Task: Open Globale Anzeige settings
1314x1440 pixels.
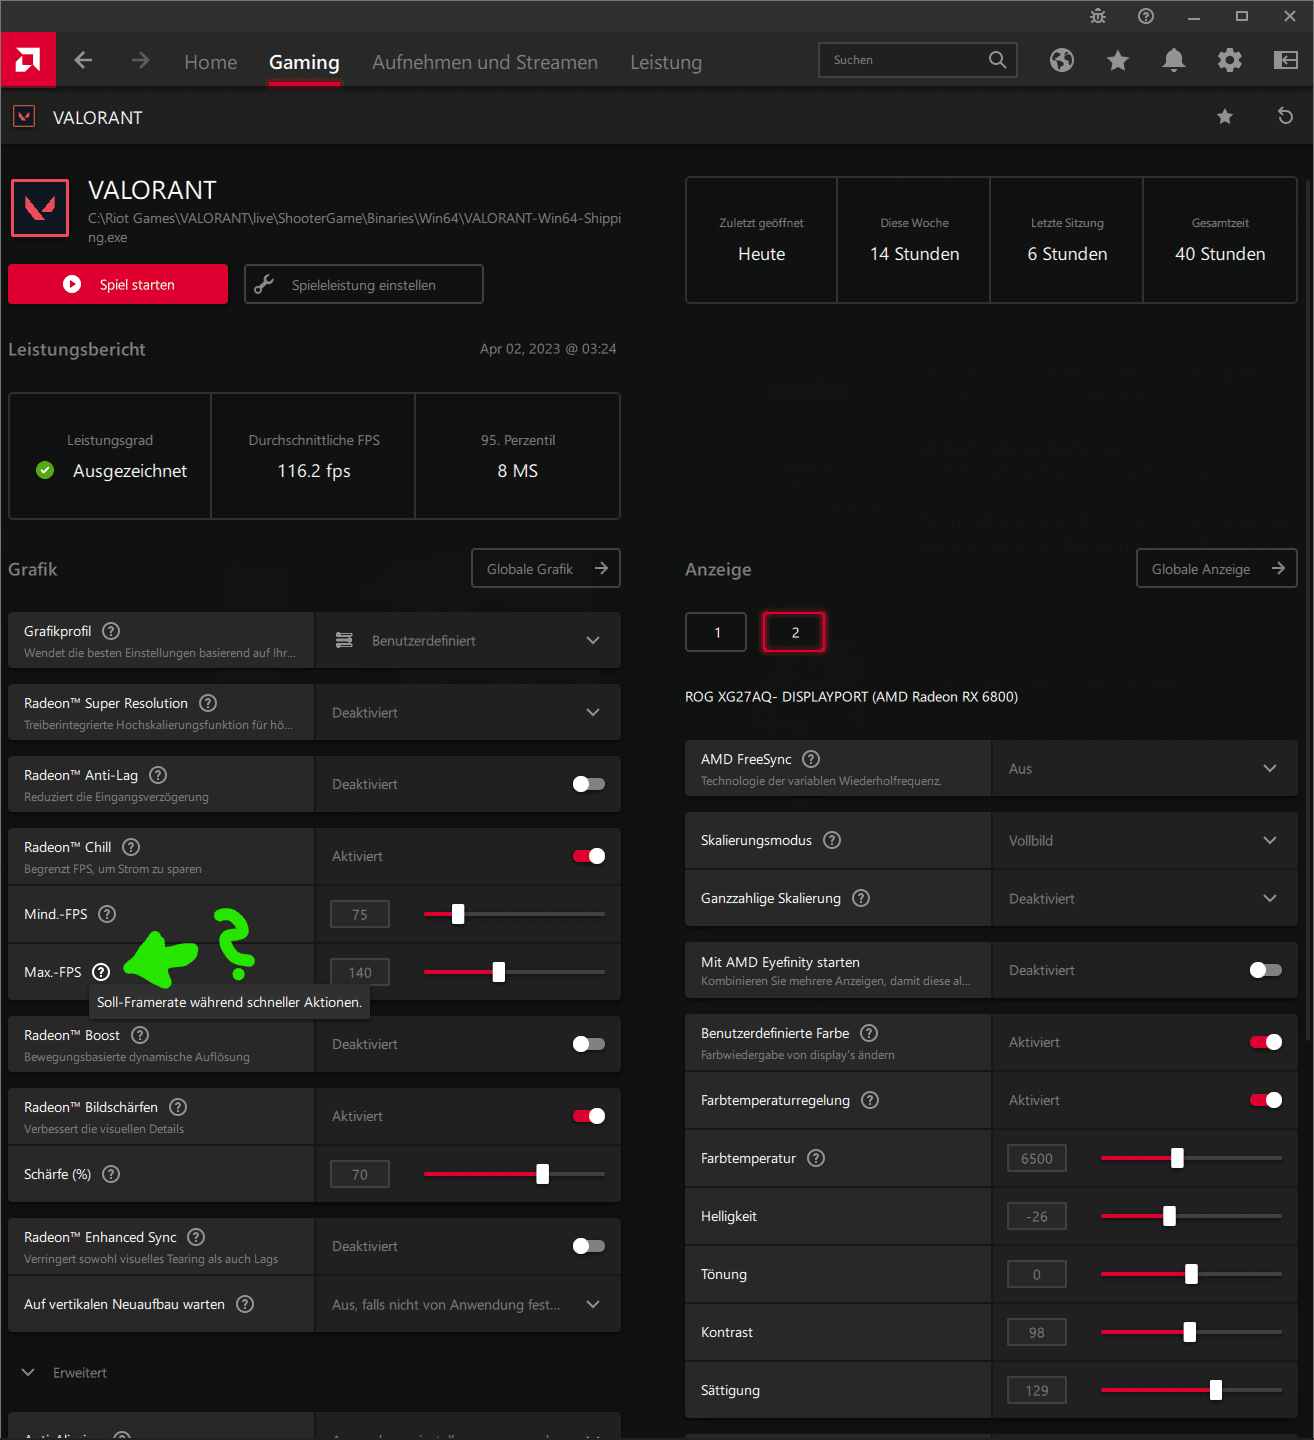Action: coord(1217,568)
